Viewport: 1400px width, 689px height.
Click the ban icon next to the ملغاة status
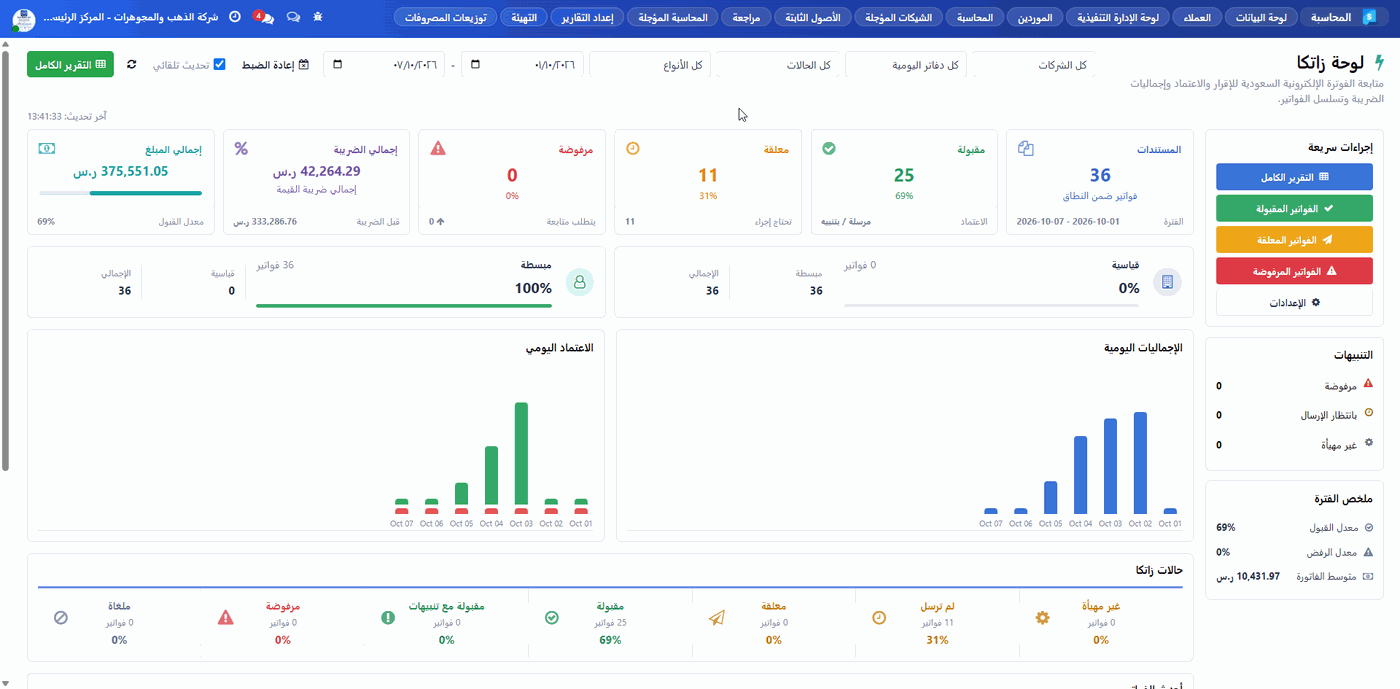(x=61, y=618)
